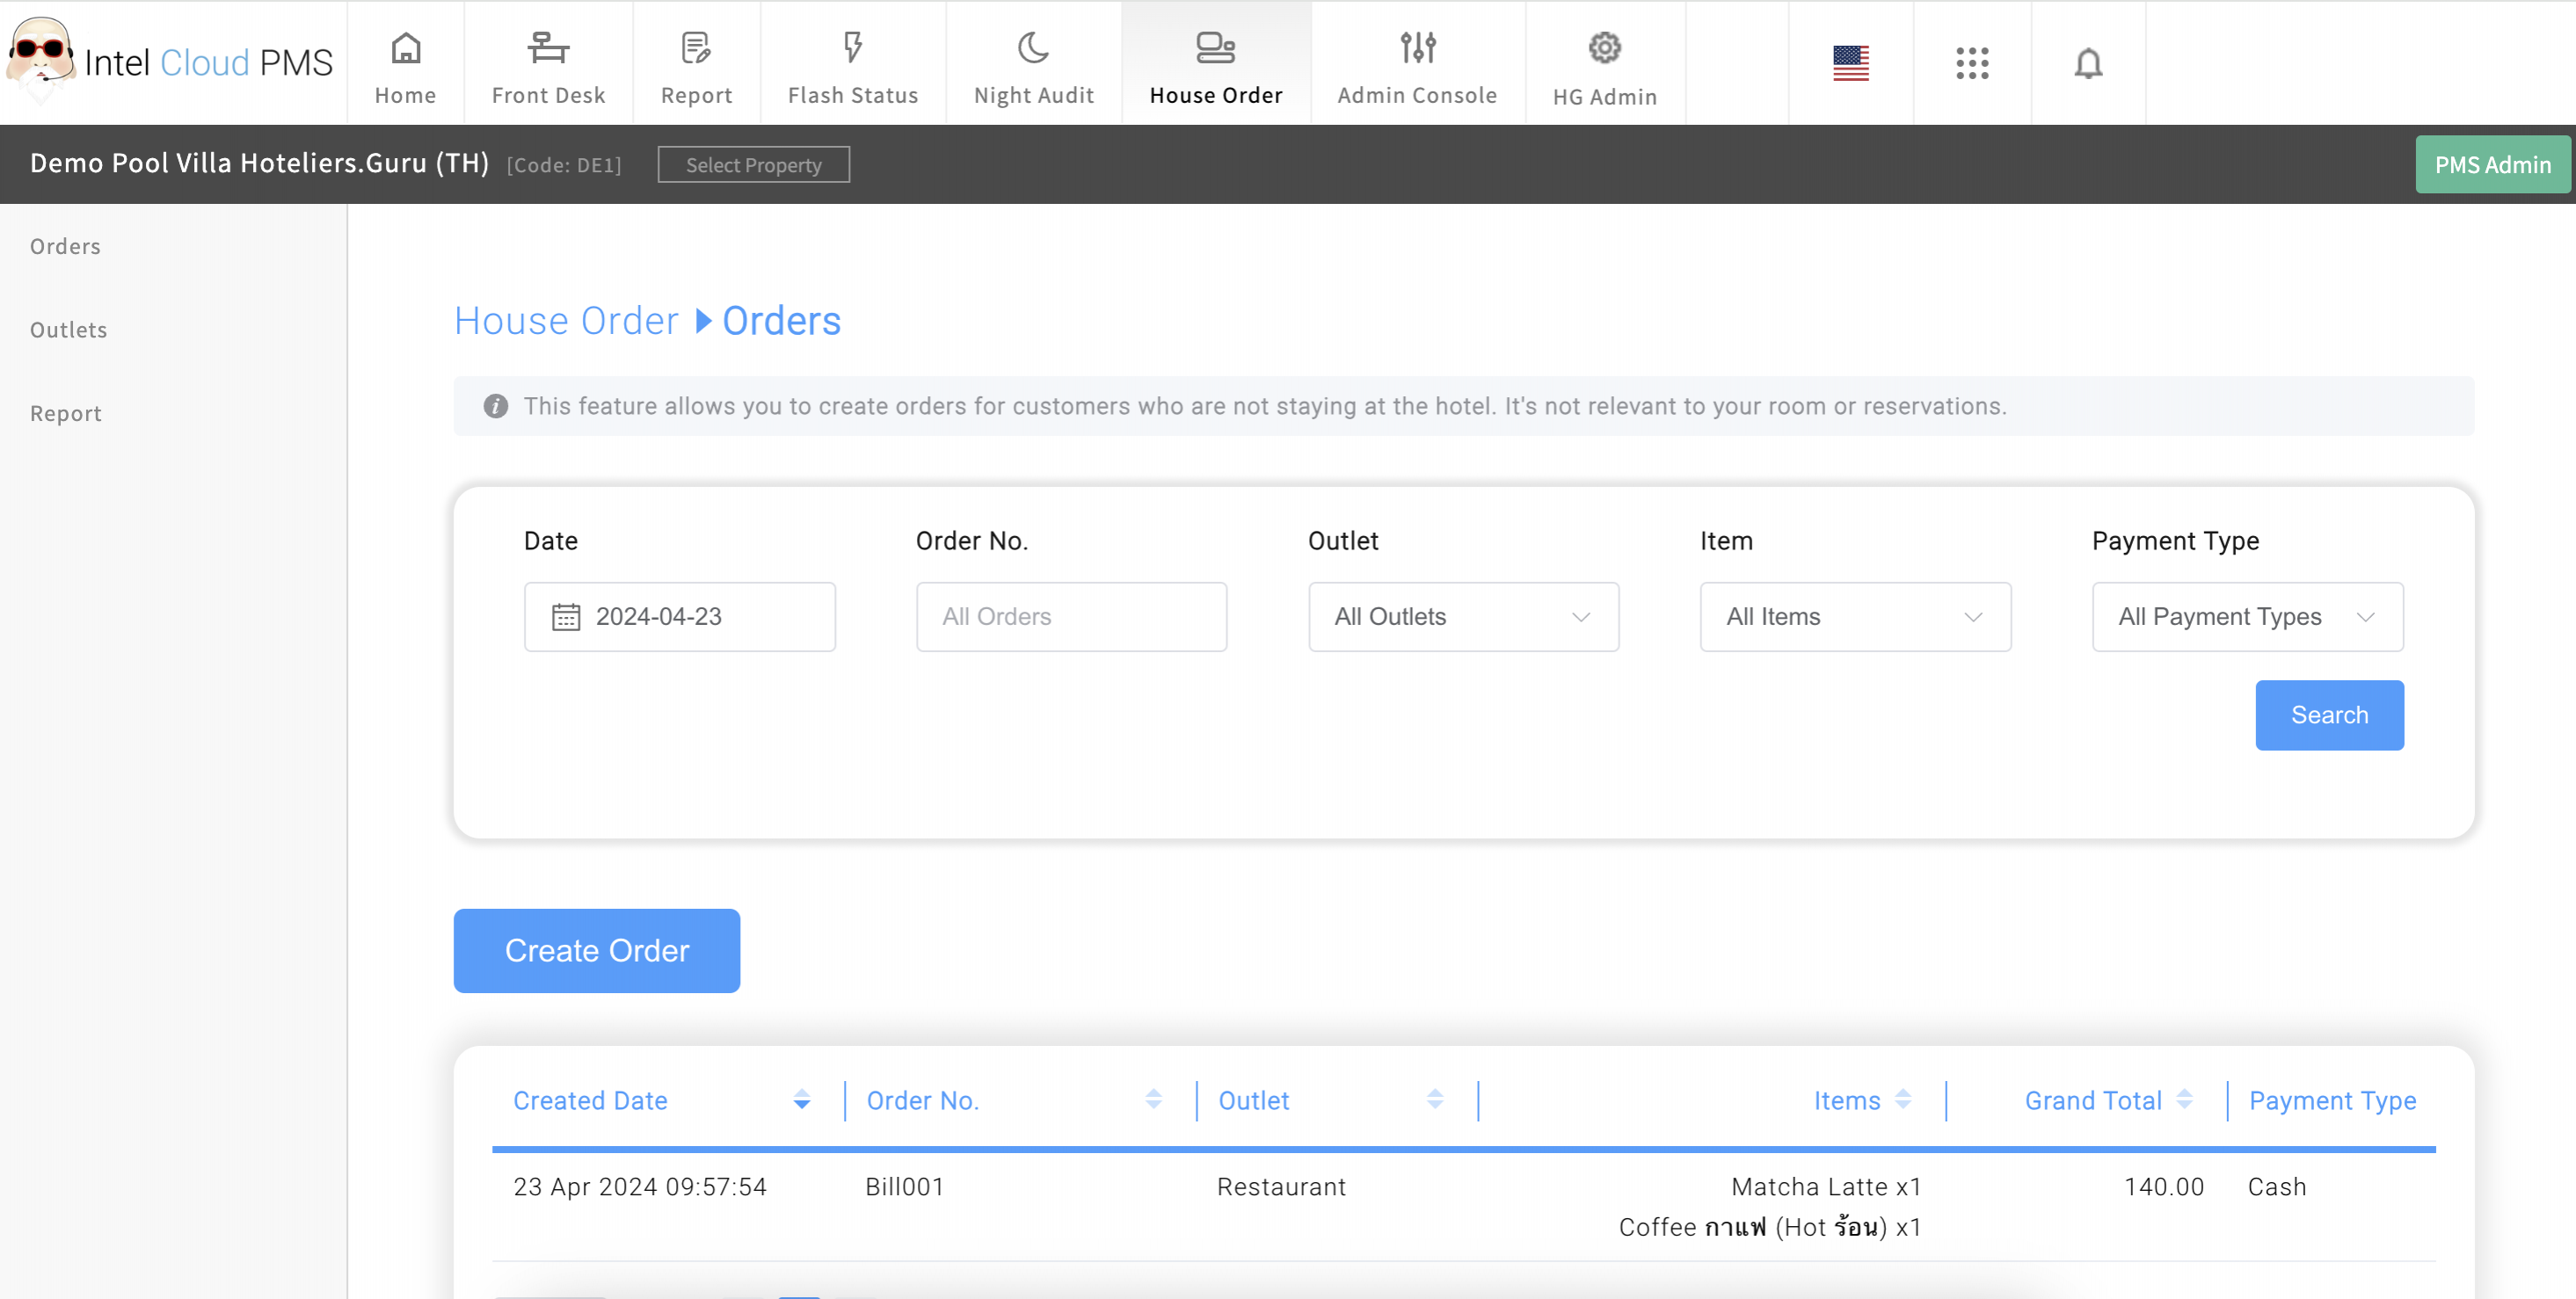Expand the All Outlets dropdown
The height and width of the screenshot is (1299, 2576).
1463,617
